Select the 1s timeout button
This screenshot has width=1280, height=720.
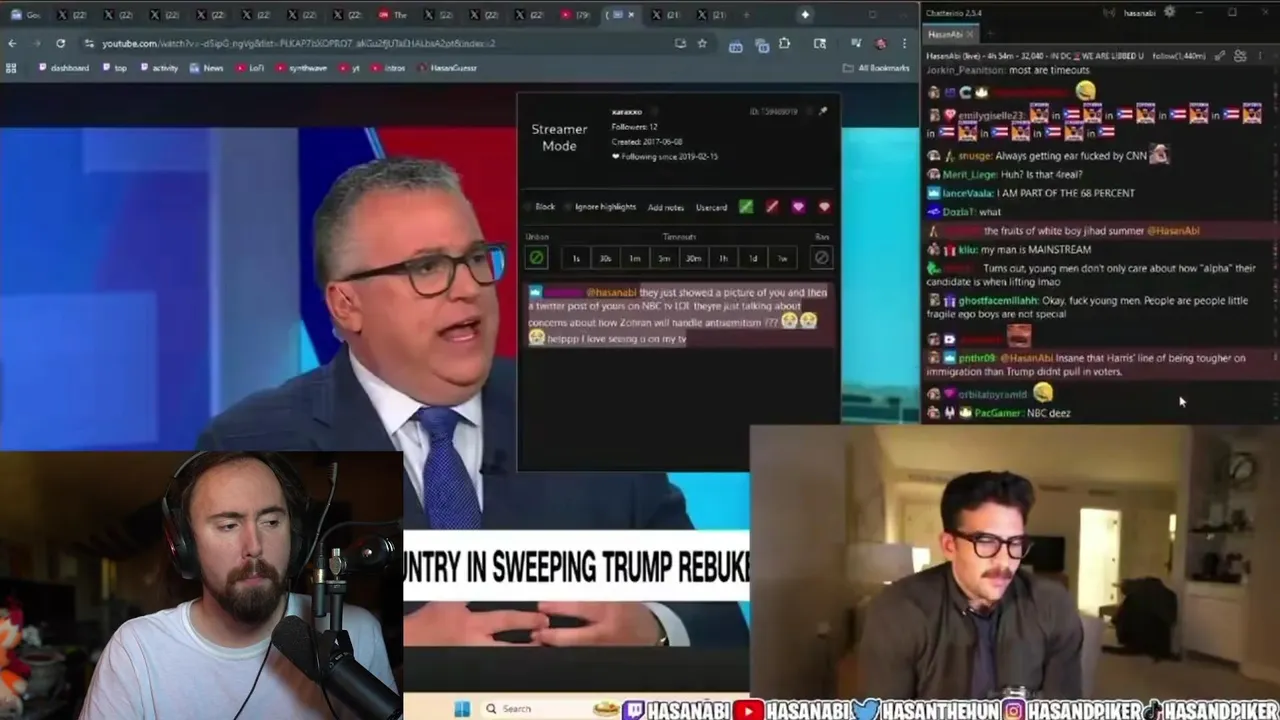pos(576,258)
